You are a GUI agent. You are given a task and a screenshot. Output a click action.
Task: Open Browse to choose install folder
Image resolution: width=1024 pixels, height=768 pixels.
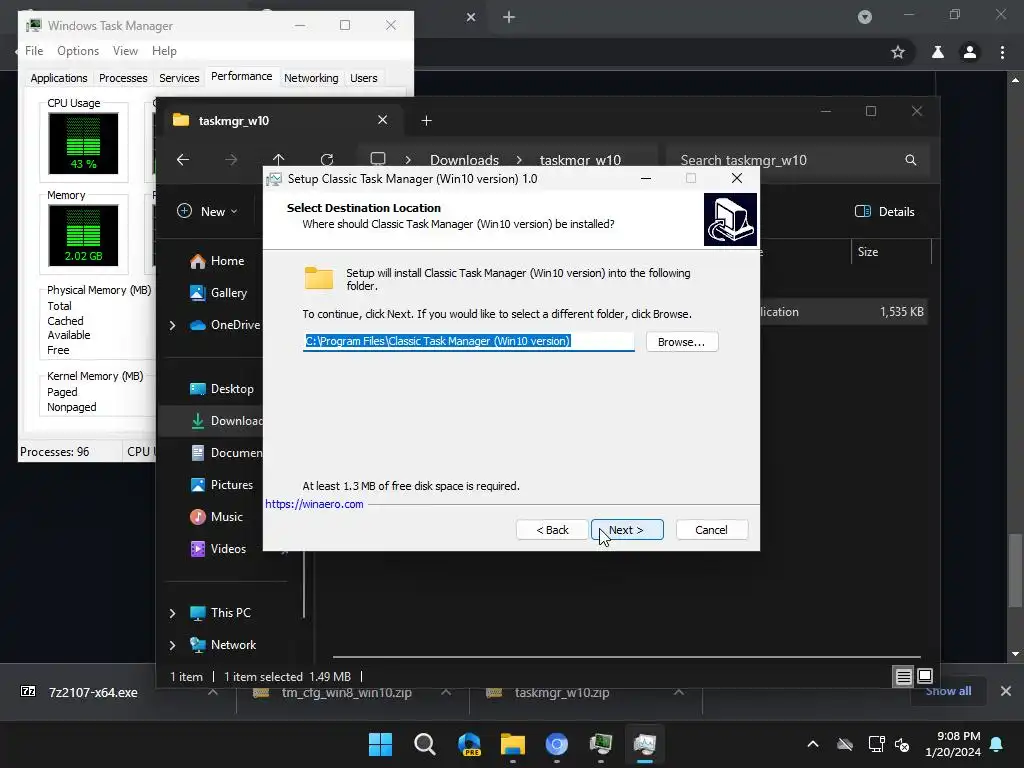click(682, 342)
